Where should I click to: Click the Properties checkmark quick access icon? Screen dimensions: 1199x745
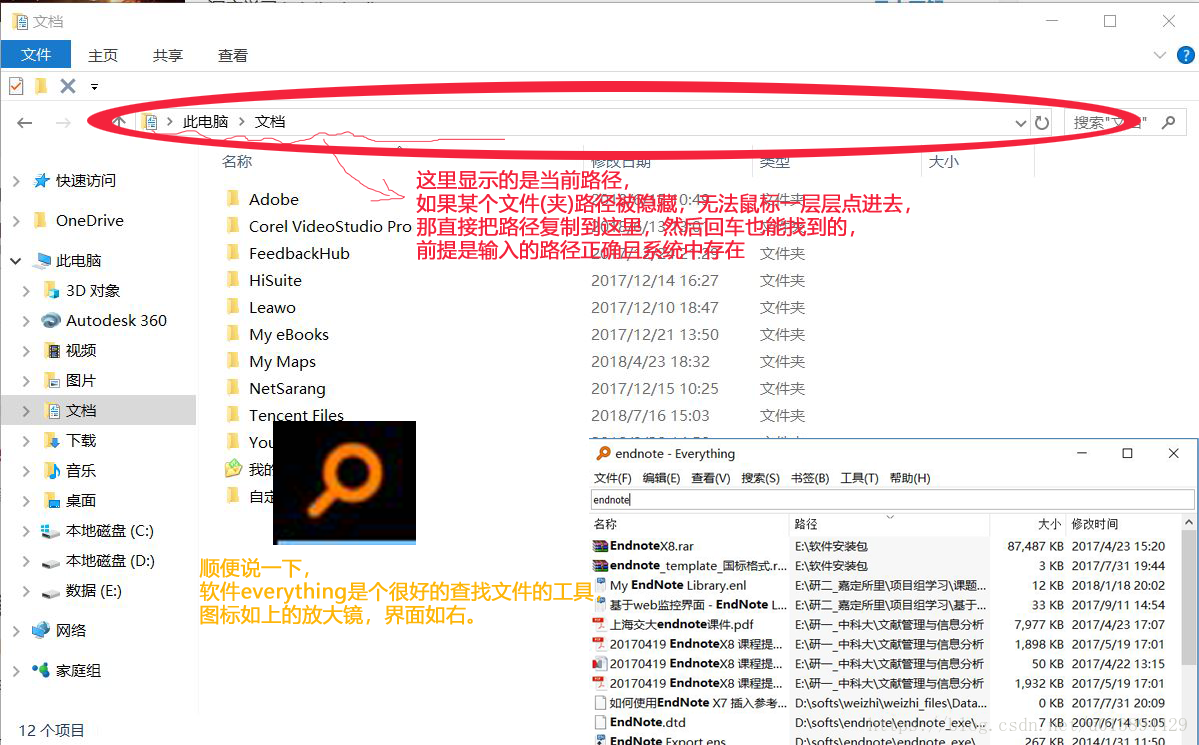16,86
